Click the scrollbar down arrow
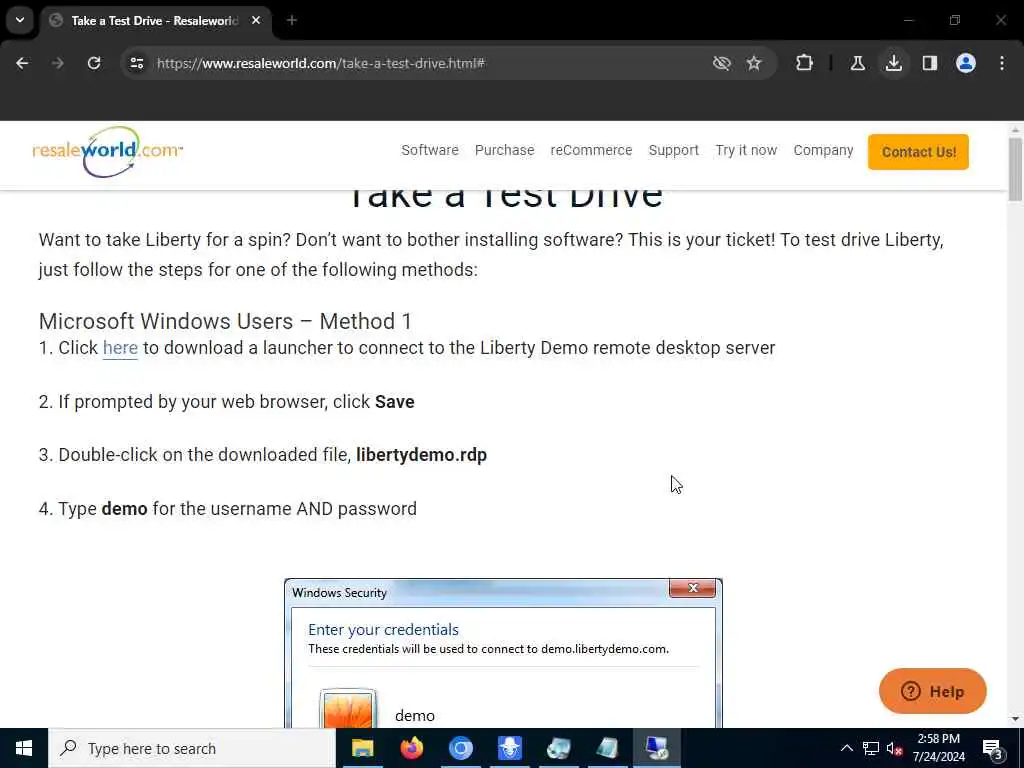 [1015, 719]
